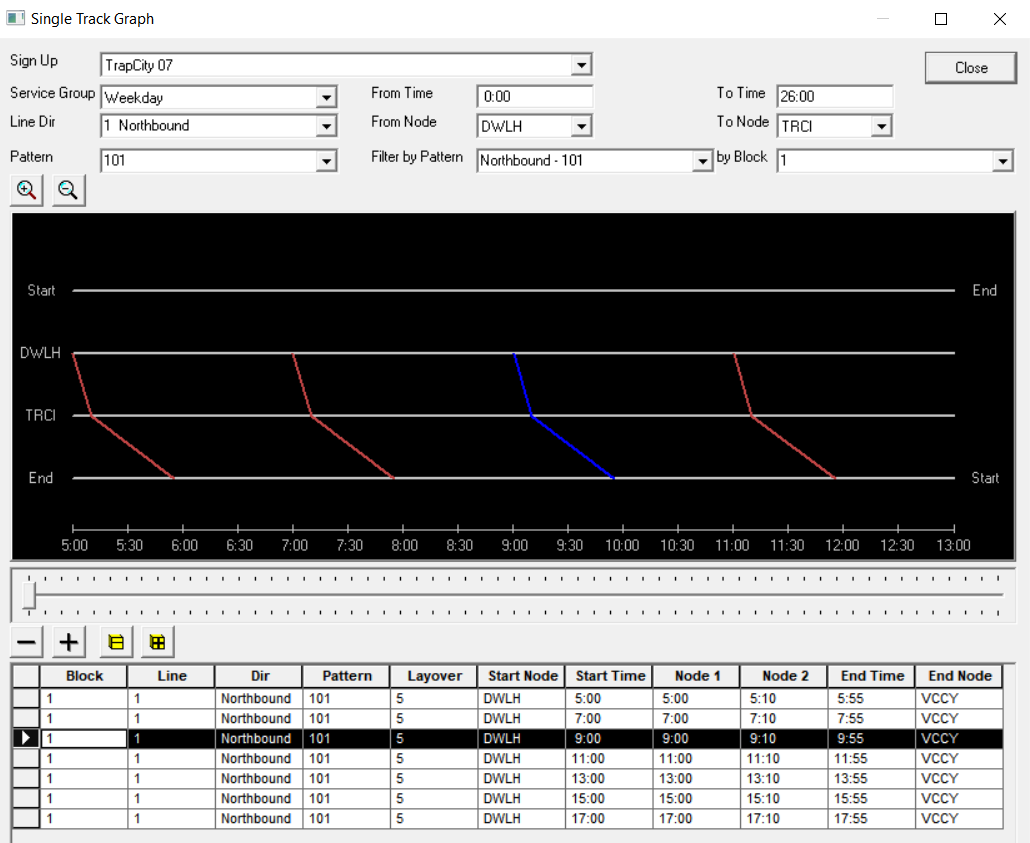Click the yellow two-row block icon

tap(115, 642)
